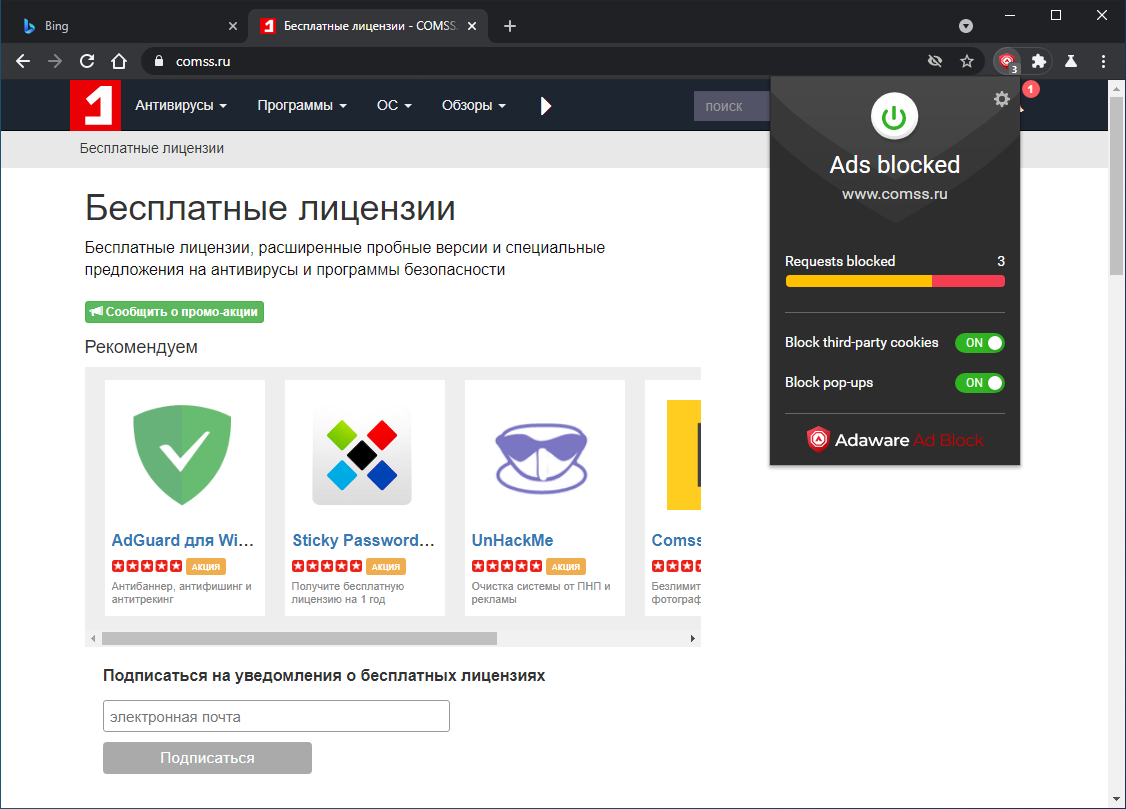Close the Бесплатные лицензии tab

click(x=472, y=26)
